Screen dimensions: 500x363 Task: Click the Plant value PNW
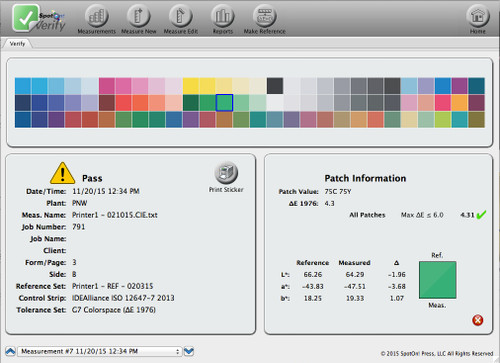click(79, 203)
